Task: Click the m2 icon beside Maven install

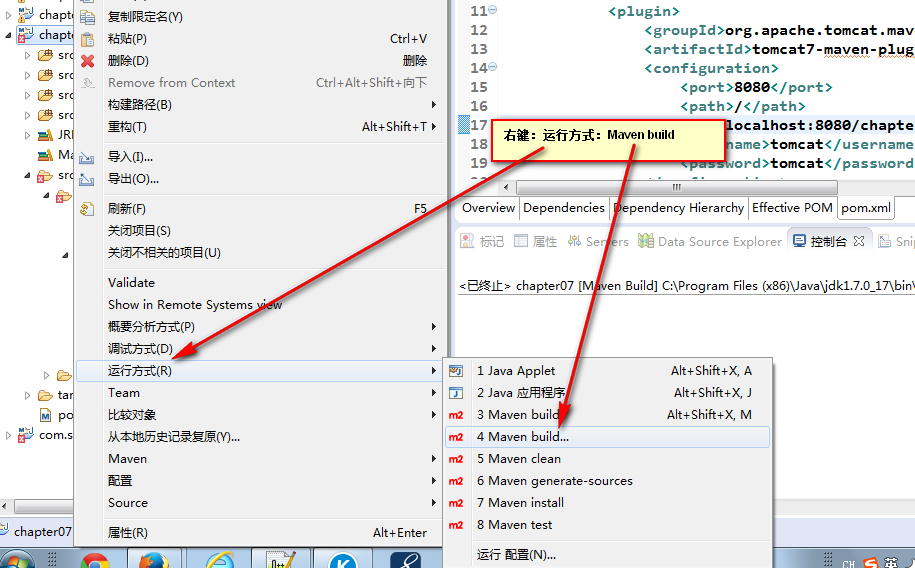Action: click(456, 503)
